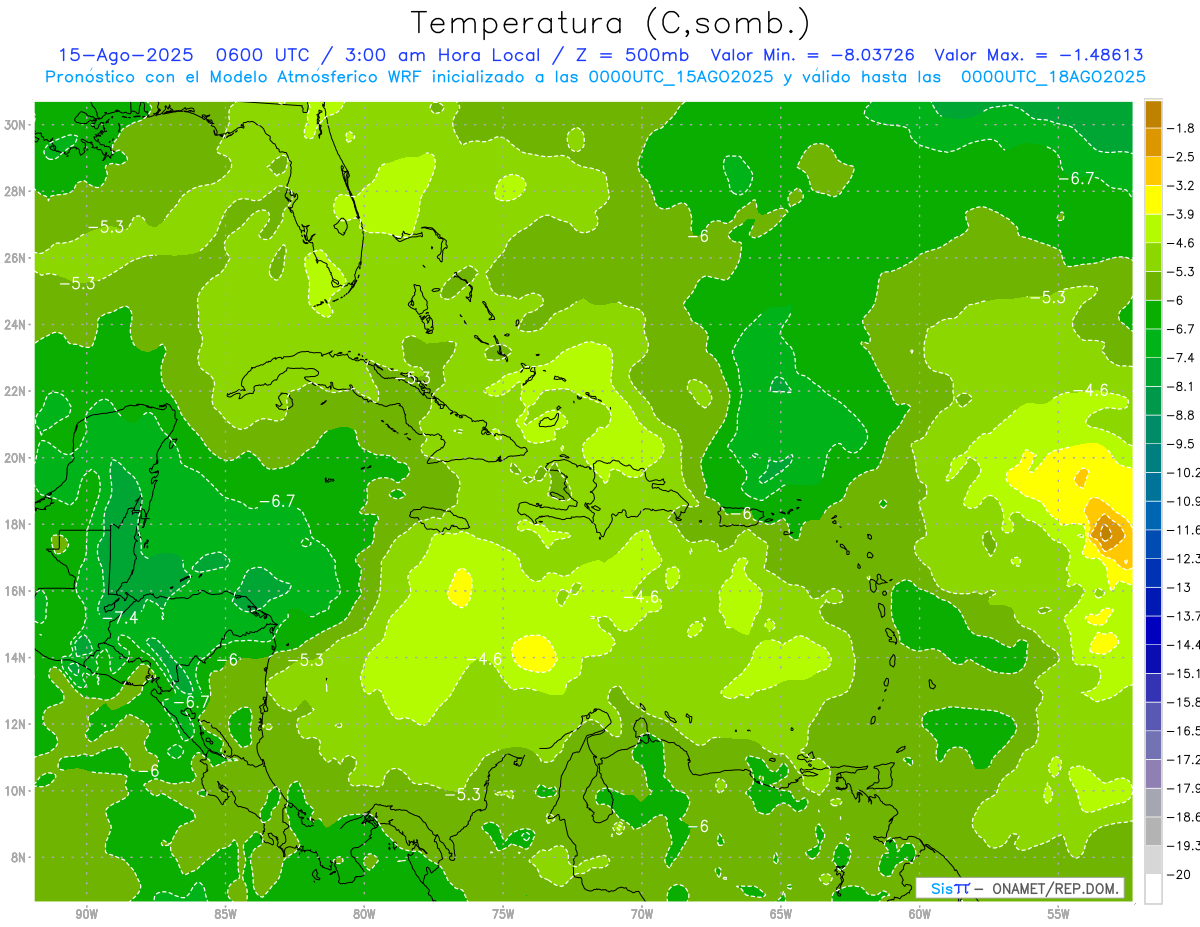Image resolution: width=1200 pixels, height=927 pixels.
Task: Click the 10N latitude axis label
Action: pos(17,790)
